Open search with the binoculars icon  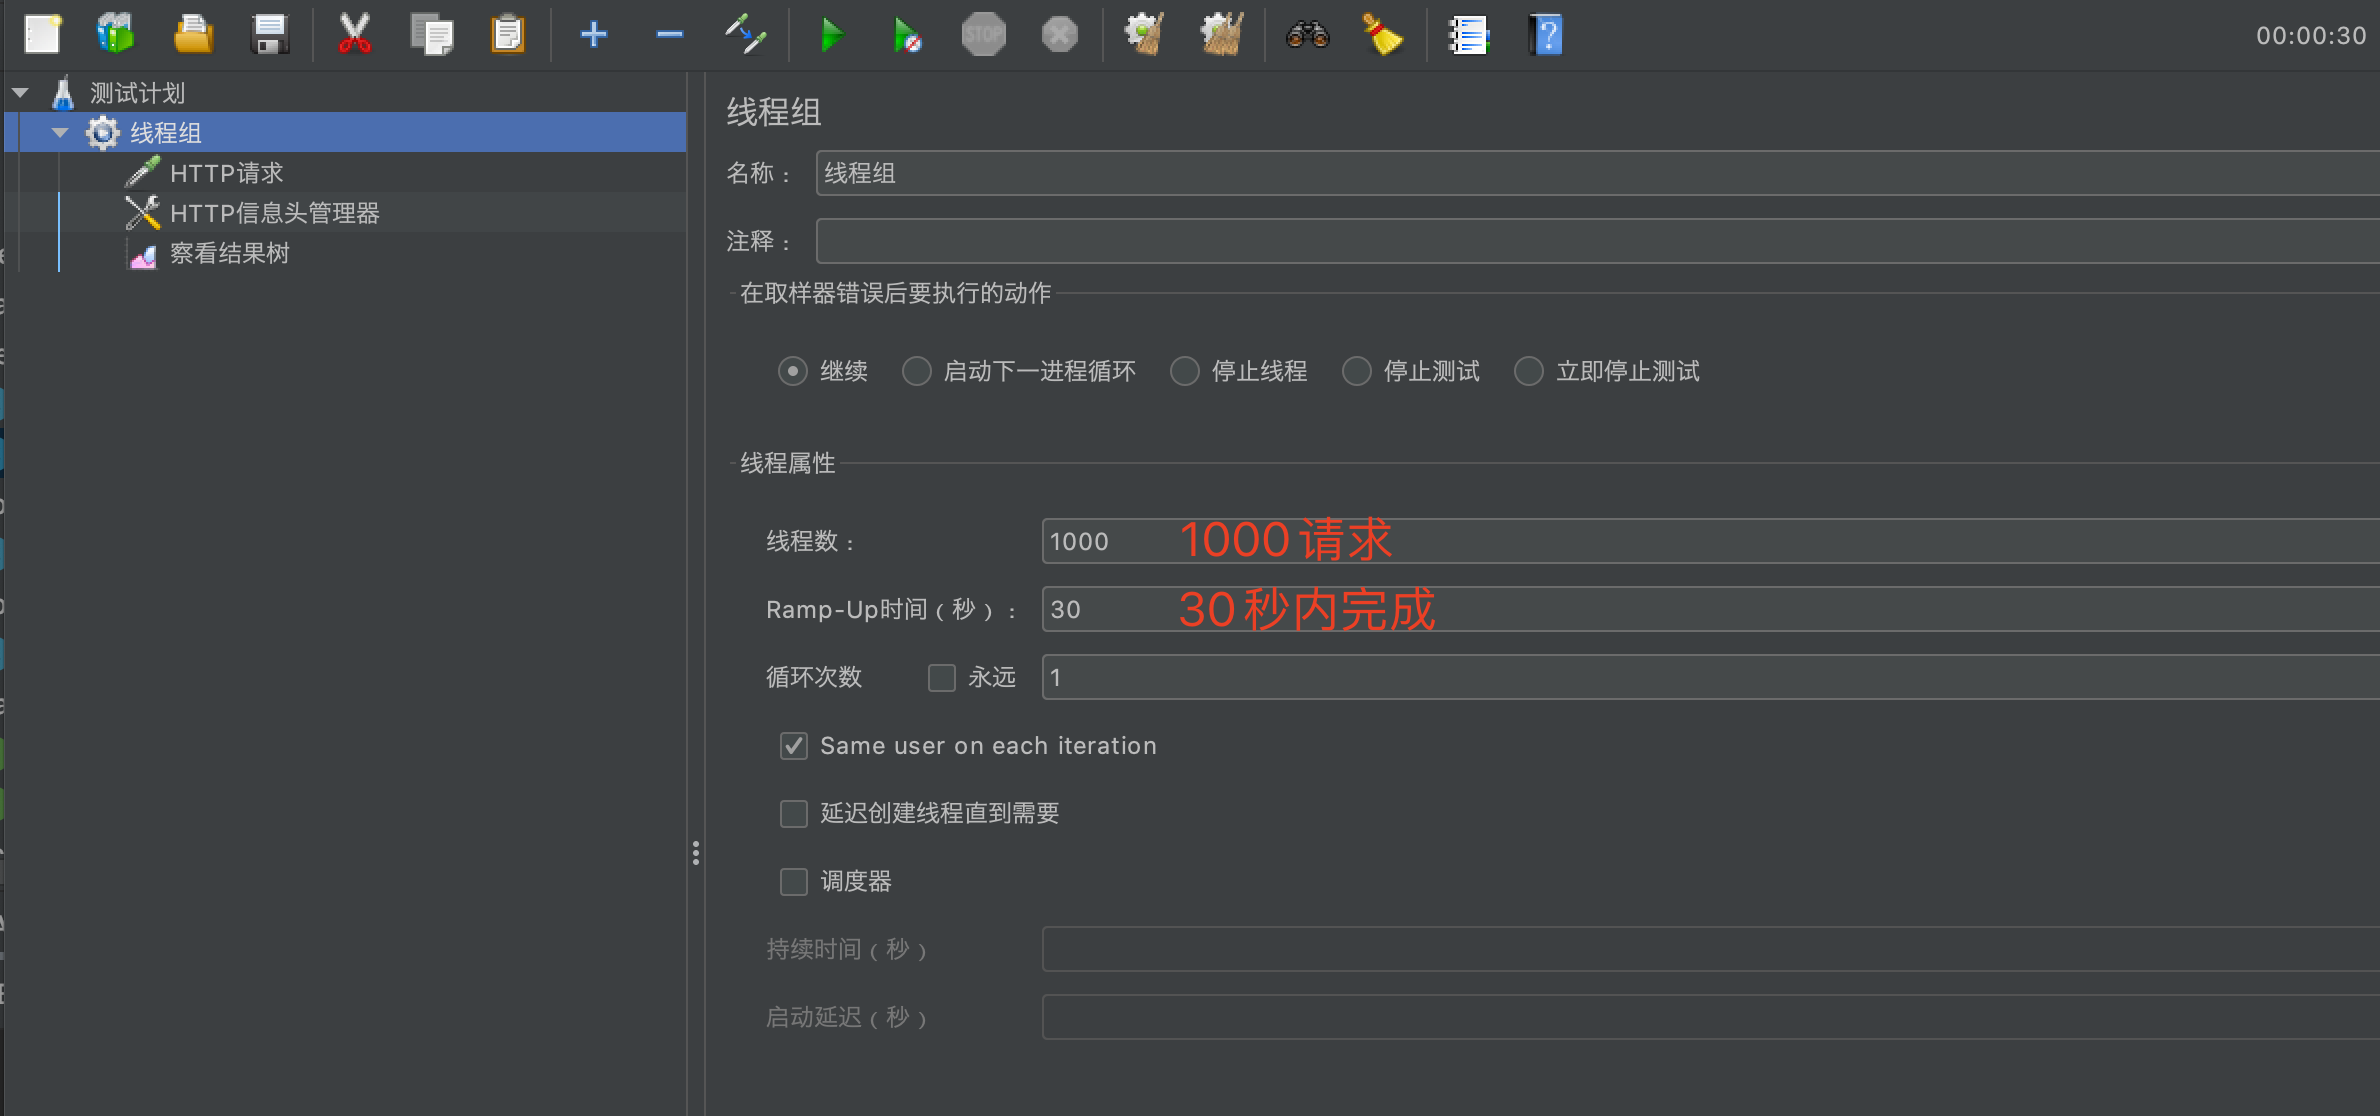pyautogui.click(x=1307, y=34)
